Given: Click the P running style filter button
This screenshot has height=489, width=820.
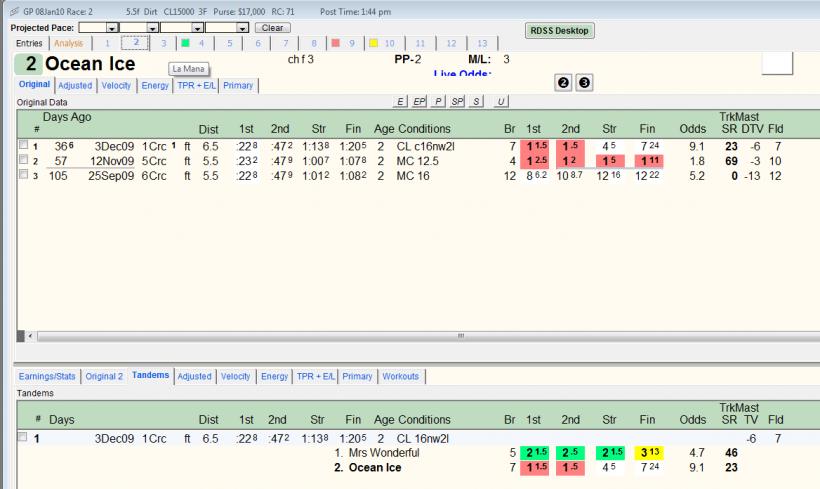Looking at the screenshot, I should tap(438, 101).
